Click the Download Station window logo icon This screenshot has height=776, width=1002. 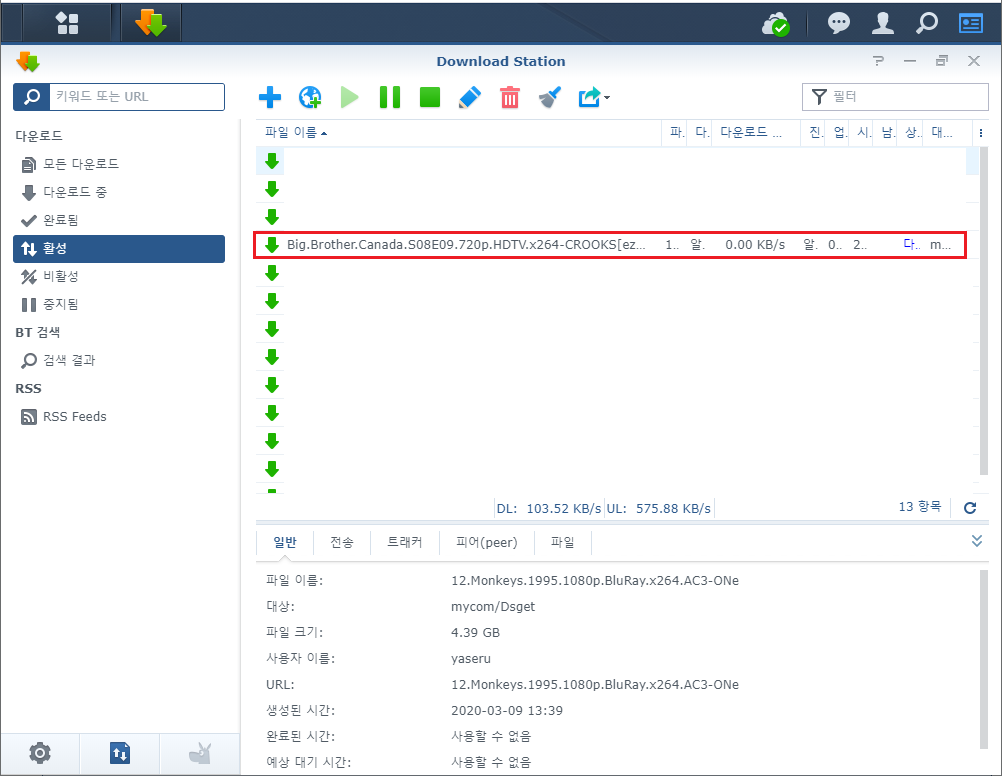(x=28, y=62)
